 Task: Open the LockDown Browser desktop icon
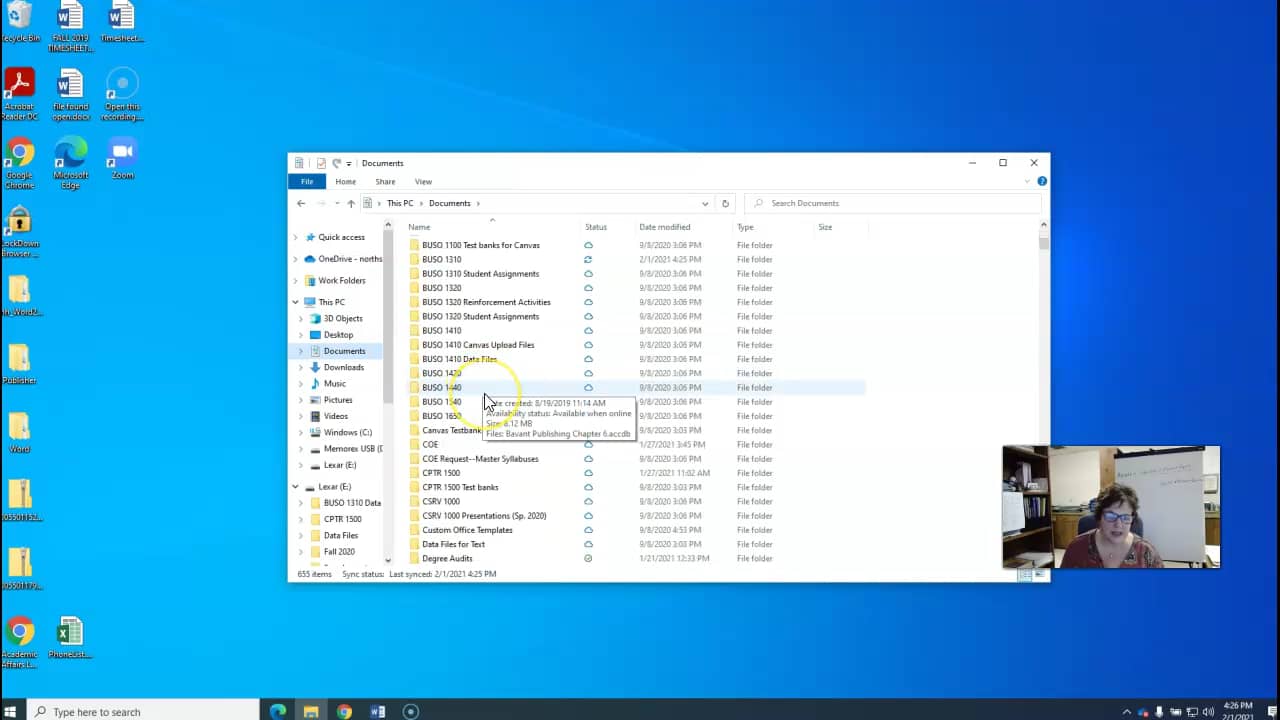point(19,232)
